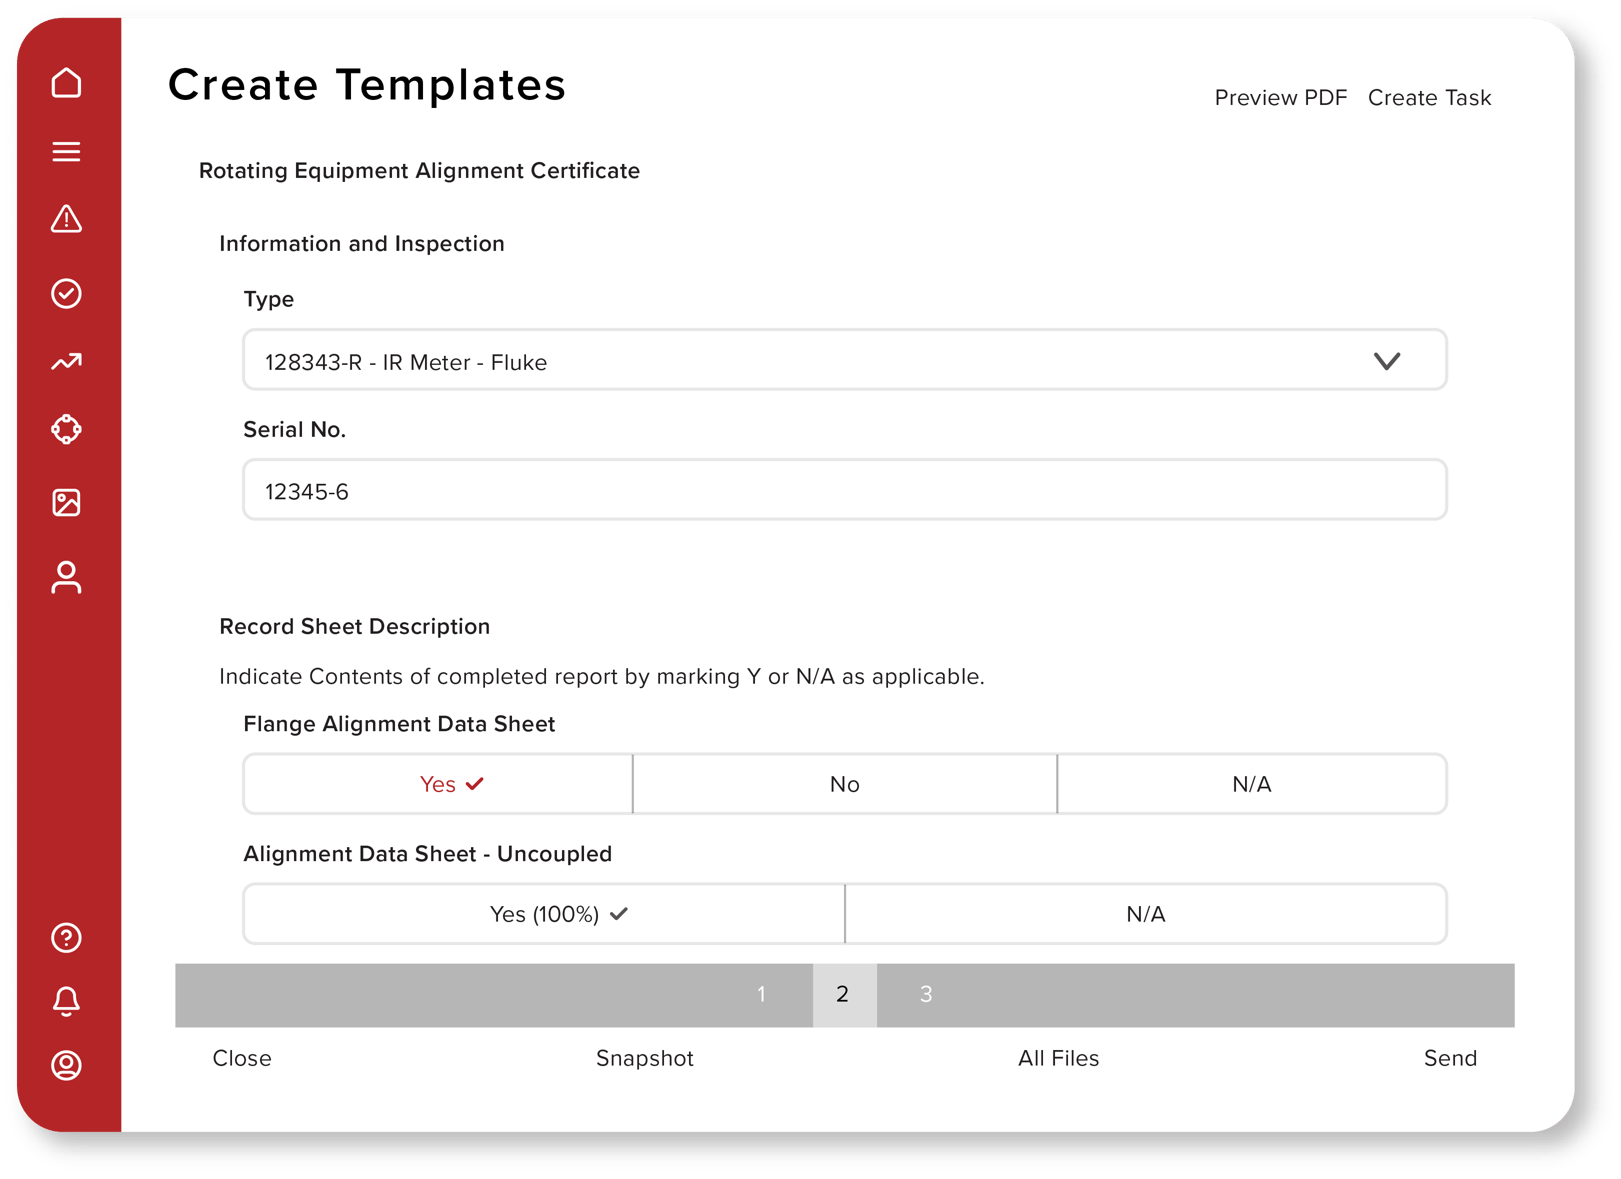Open the sidebar hamburger menu
The width and height of the screenshot is (1621, 1179).
click(66, 151)
